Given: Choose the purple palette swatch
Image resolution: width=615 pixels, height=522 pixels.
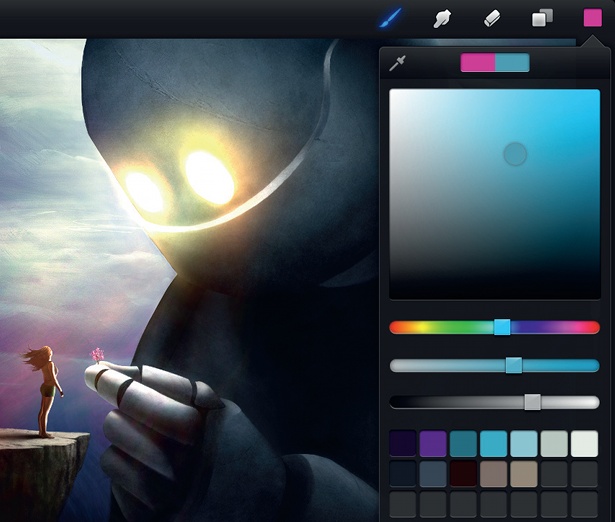Looking at the screenshot, I should tap(433, 444).
